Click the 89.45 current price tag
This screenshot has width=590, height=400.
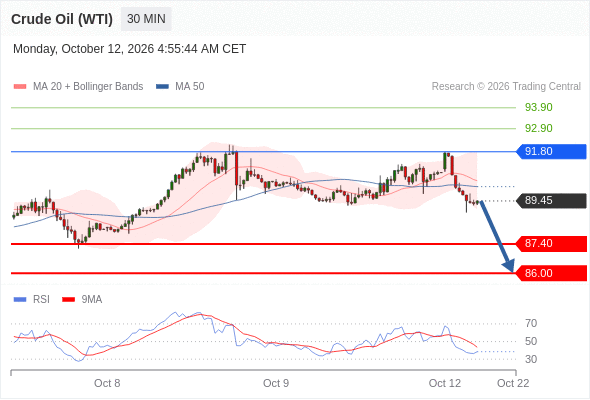pyautogui.click(x=550, y=201)
